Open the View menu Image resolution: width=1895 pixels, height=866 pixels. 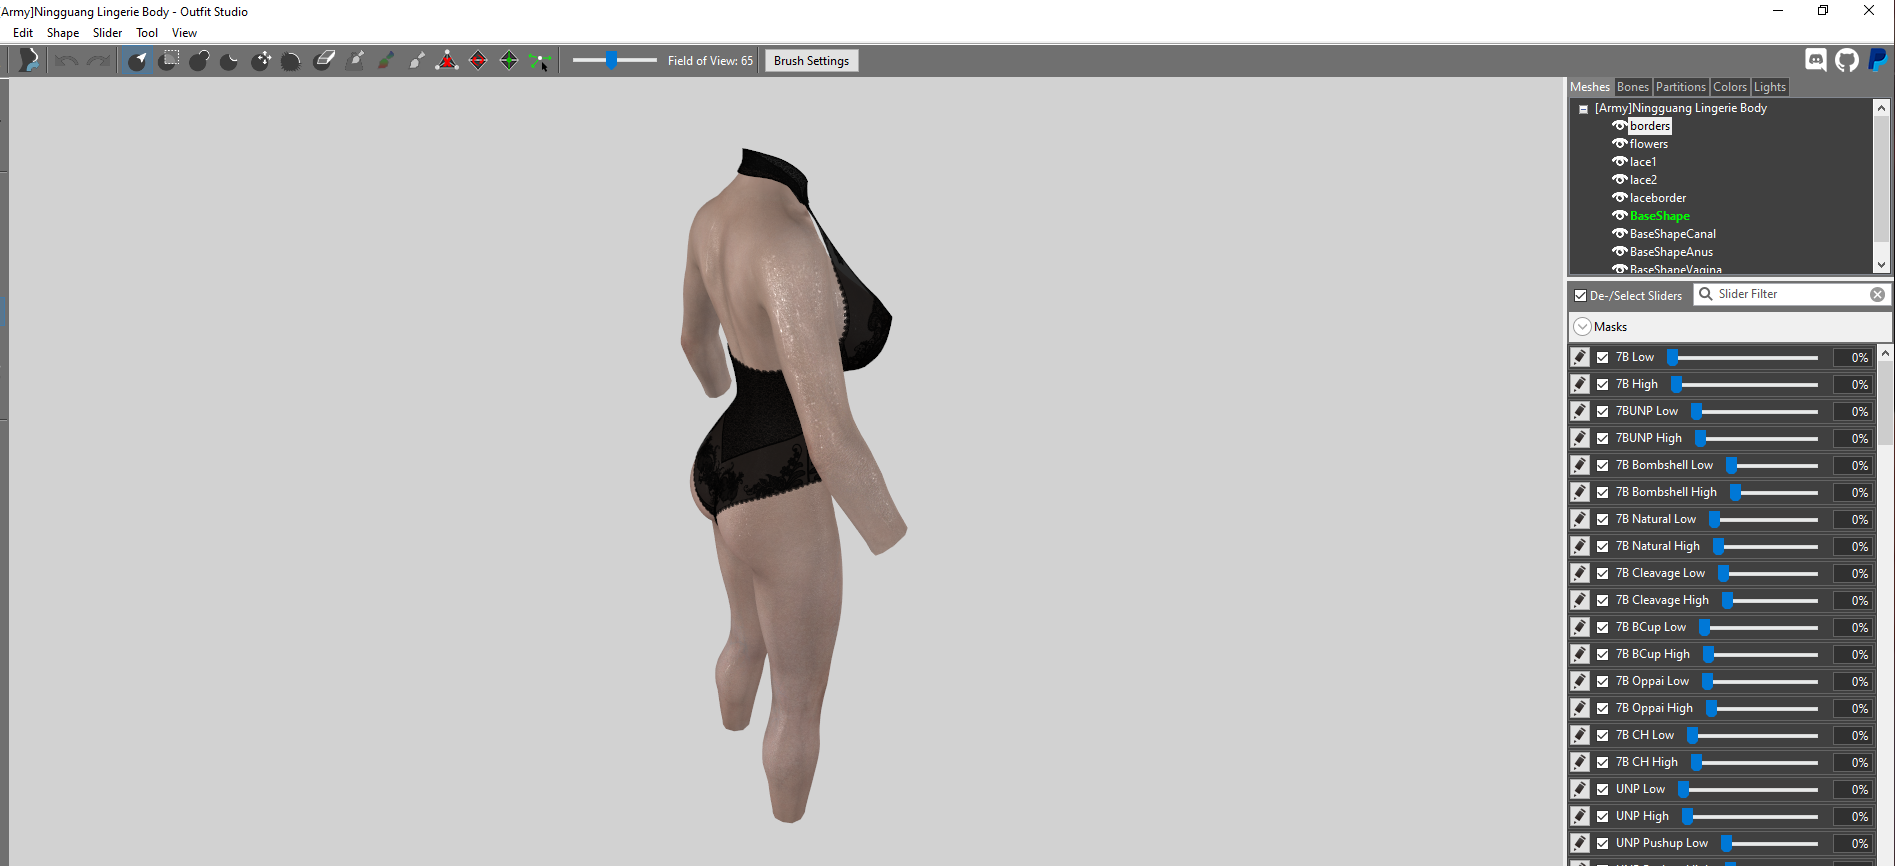click(x=184, y=33)
